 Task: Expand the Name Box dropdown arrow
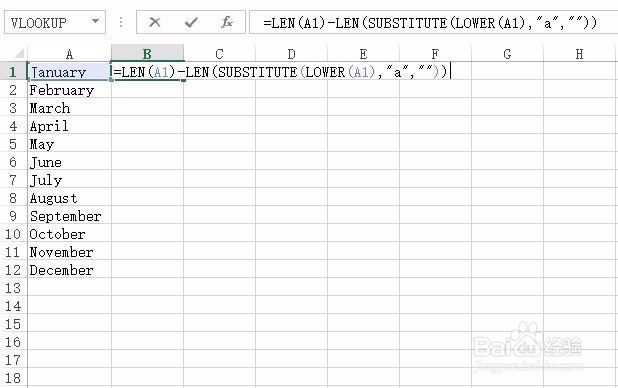point(95,21)
